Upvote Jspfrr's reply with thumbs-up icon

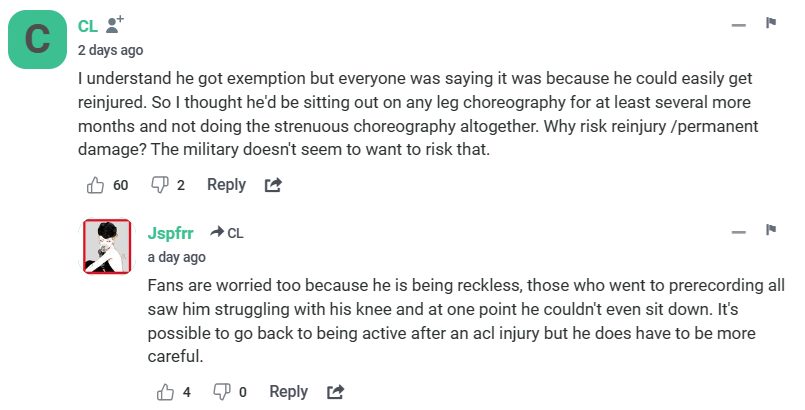[166, 392]
